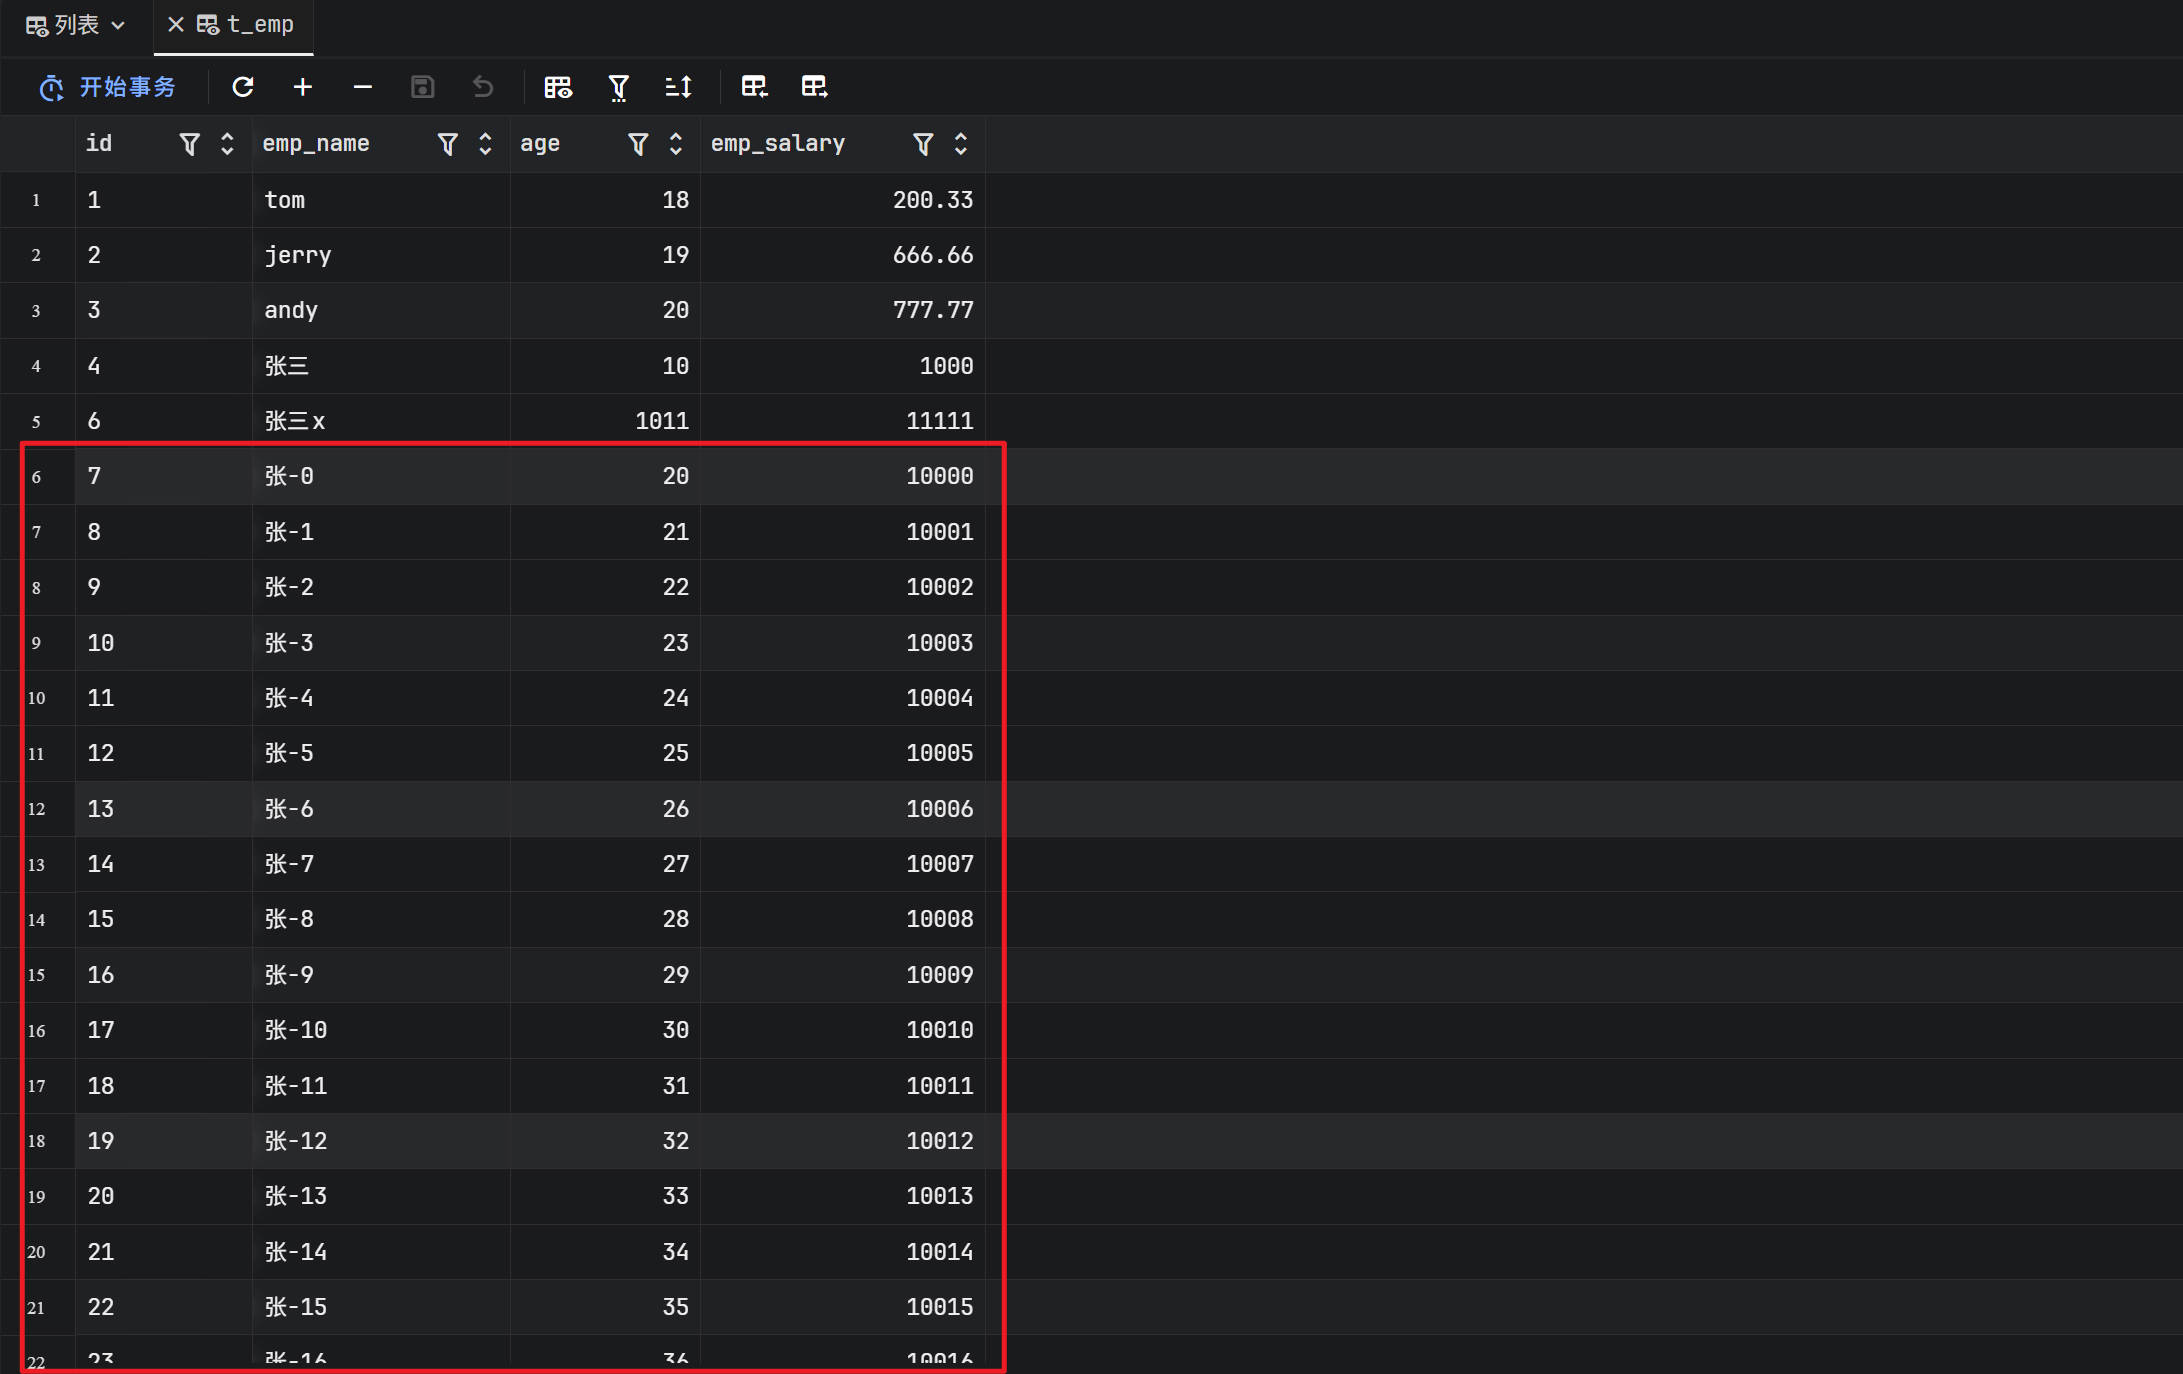The height and width of the screenshot is (1374, 2183).
Task: Open the grid view options icon
Action: pyautogui.click(x=557, y=87)
